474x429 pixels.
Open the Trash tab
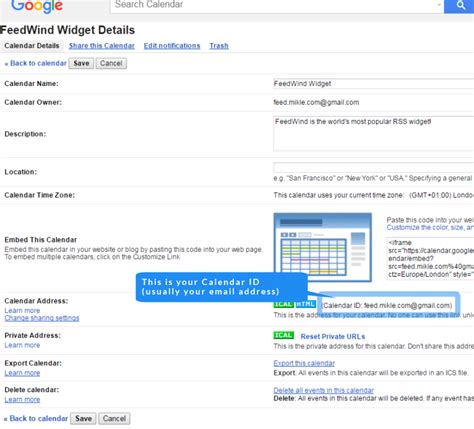click(x=219, y=46)
